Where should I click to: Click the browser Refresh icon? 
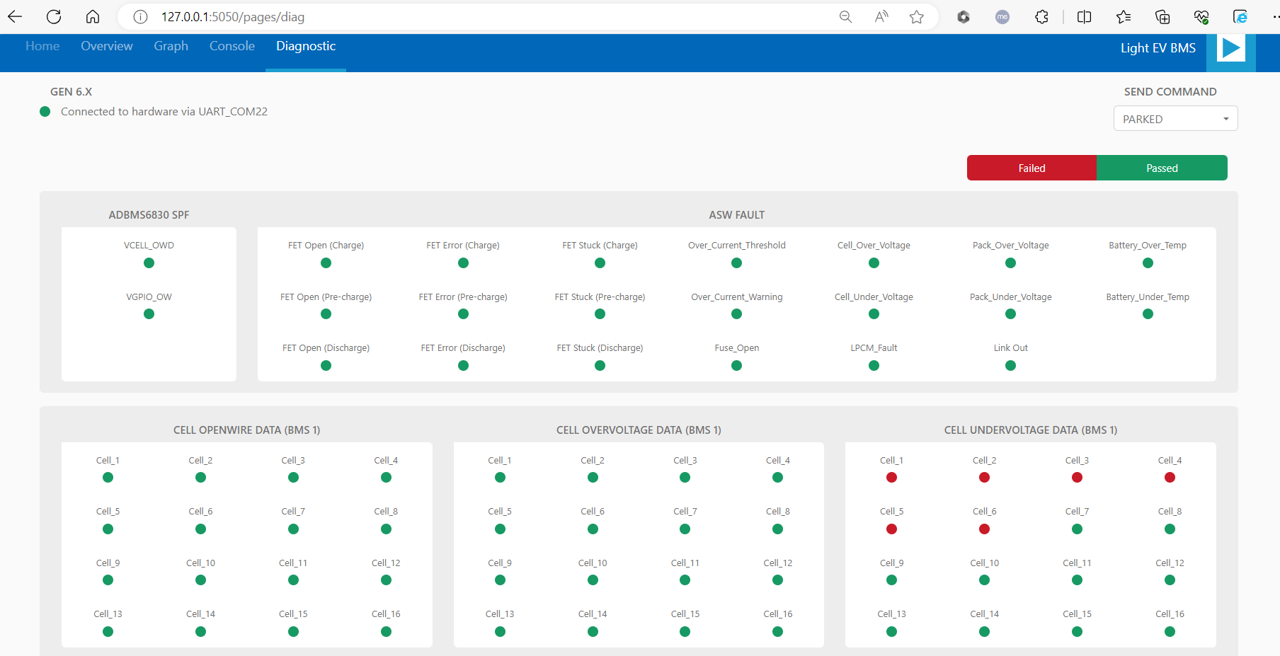(x=52, y=16)
